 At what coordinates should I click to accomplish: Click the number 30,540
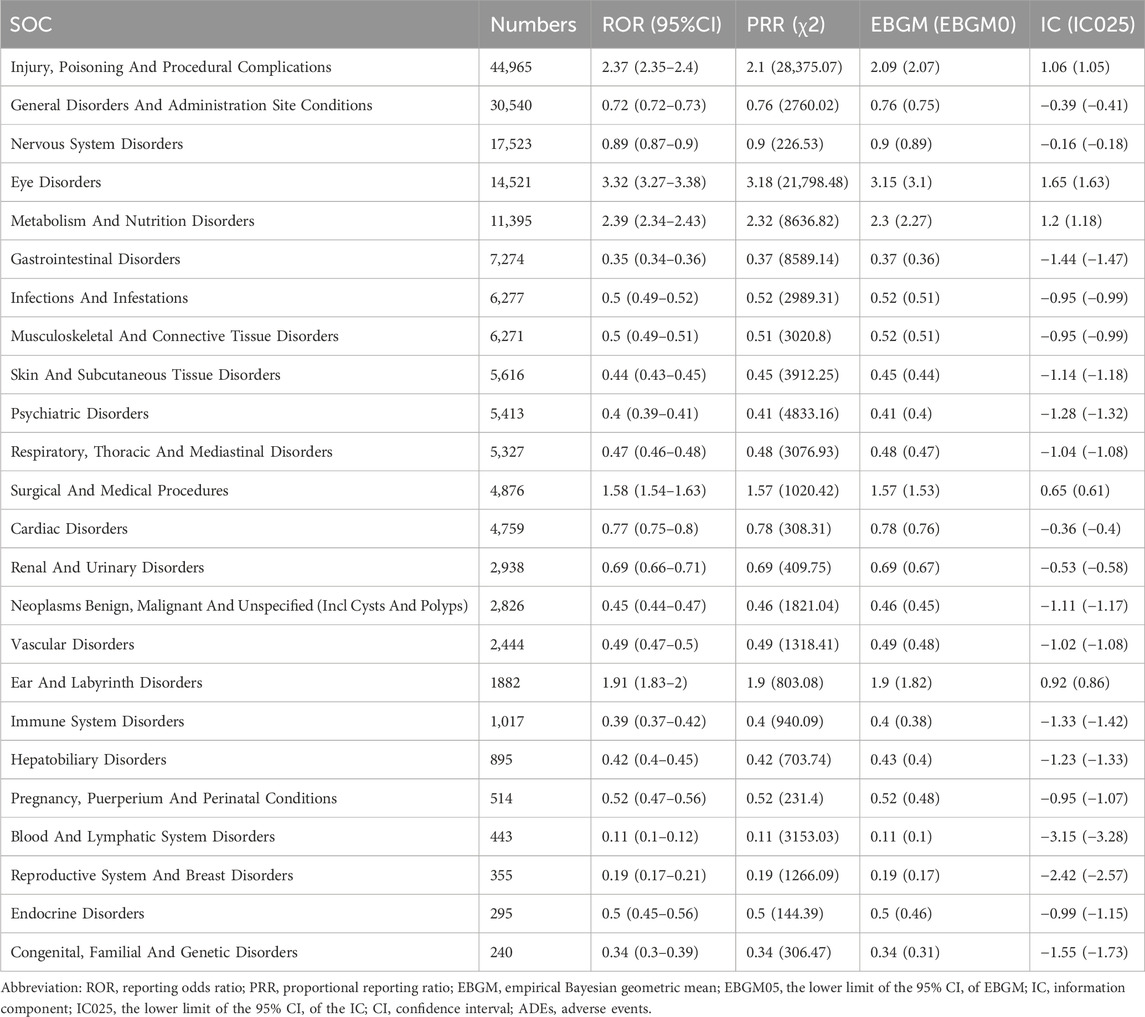(x=511, y=105)
